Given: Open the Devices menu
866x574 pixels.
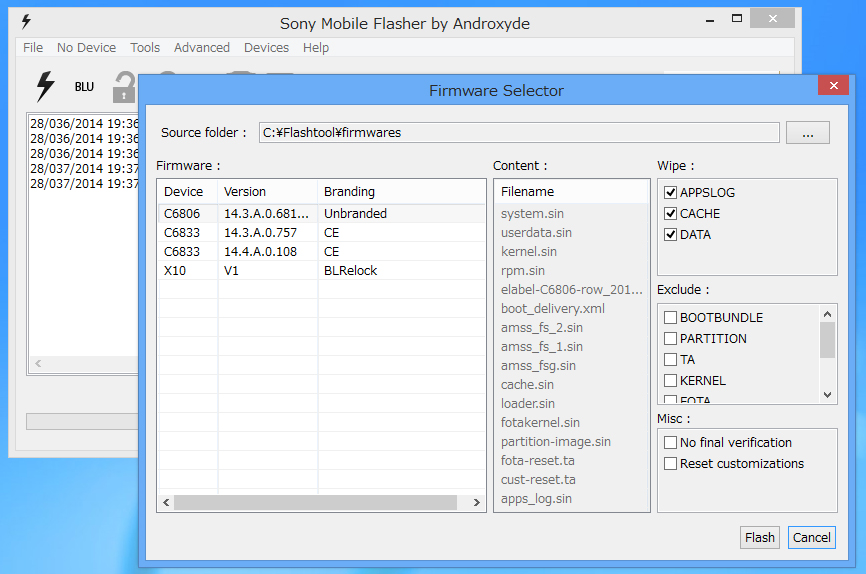Looking at the screenshot, I should point(266,48).
